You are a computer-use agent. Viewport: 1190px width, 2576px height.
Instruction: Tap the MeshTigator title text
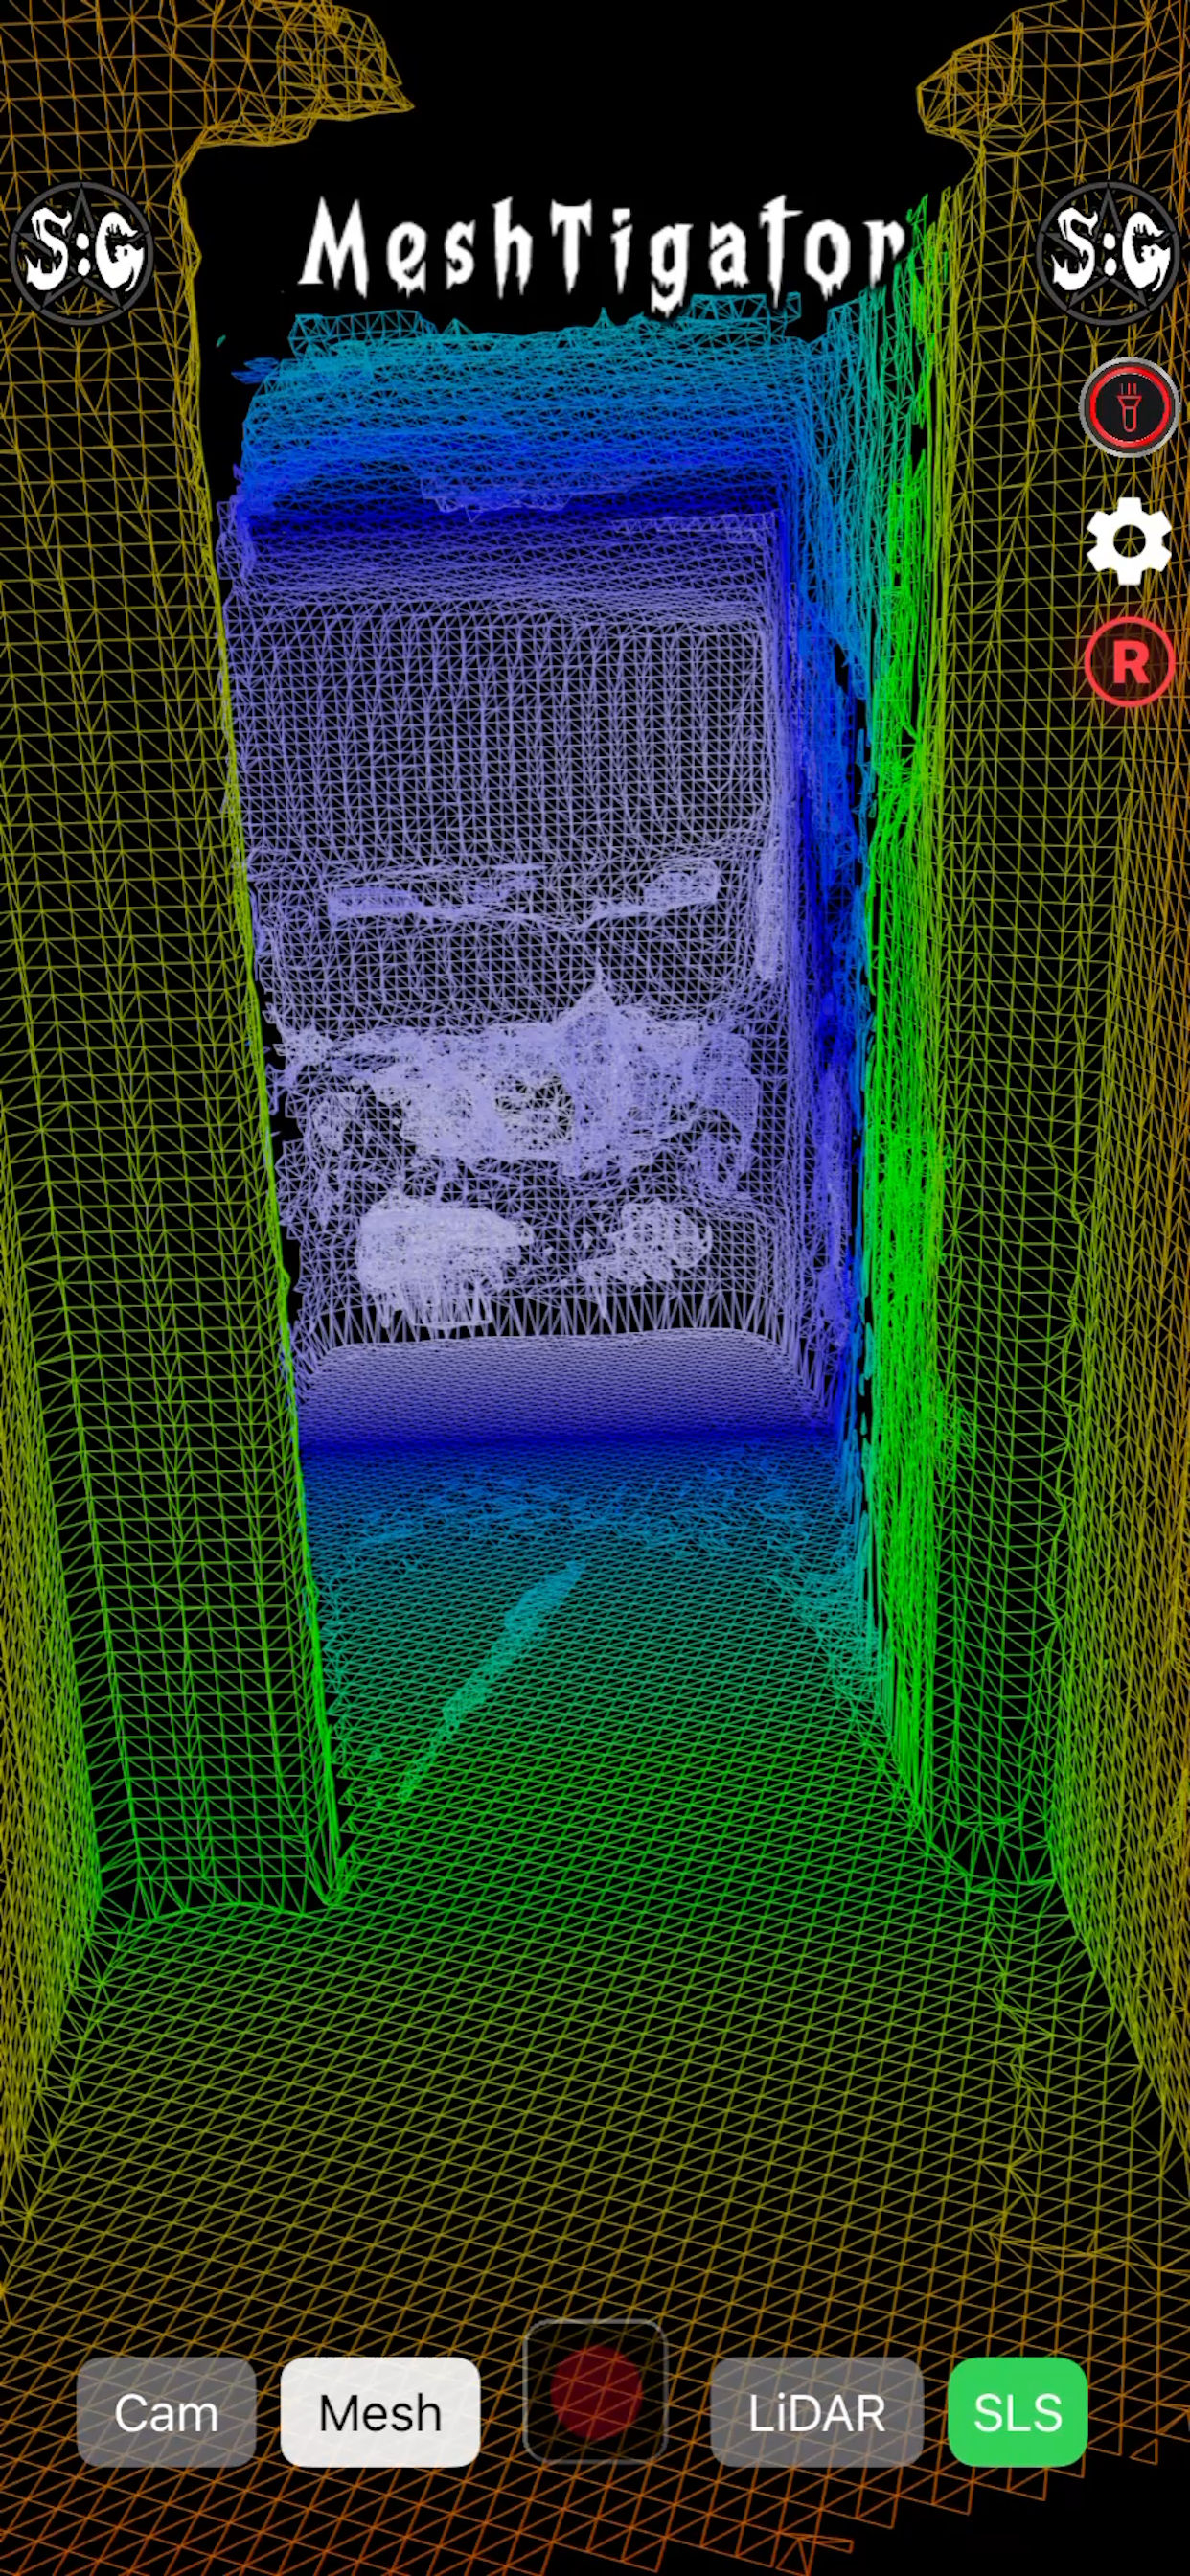pos(603,252)
